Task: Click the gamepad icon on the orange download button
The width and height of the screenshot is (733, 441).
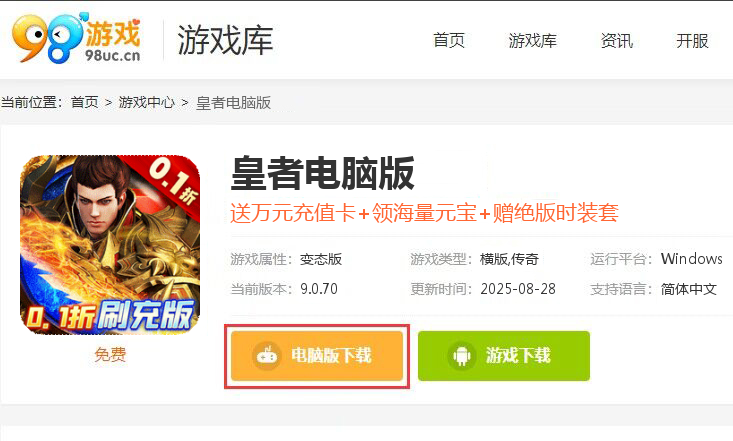Action: click(x=267, y=356)
